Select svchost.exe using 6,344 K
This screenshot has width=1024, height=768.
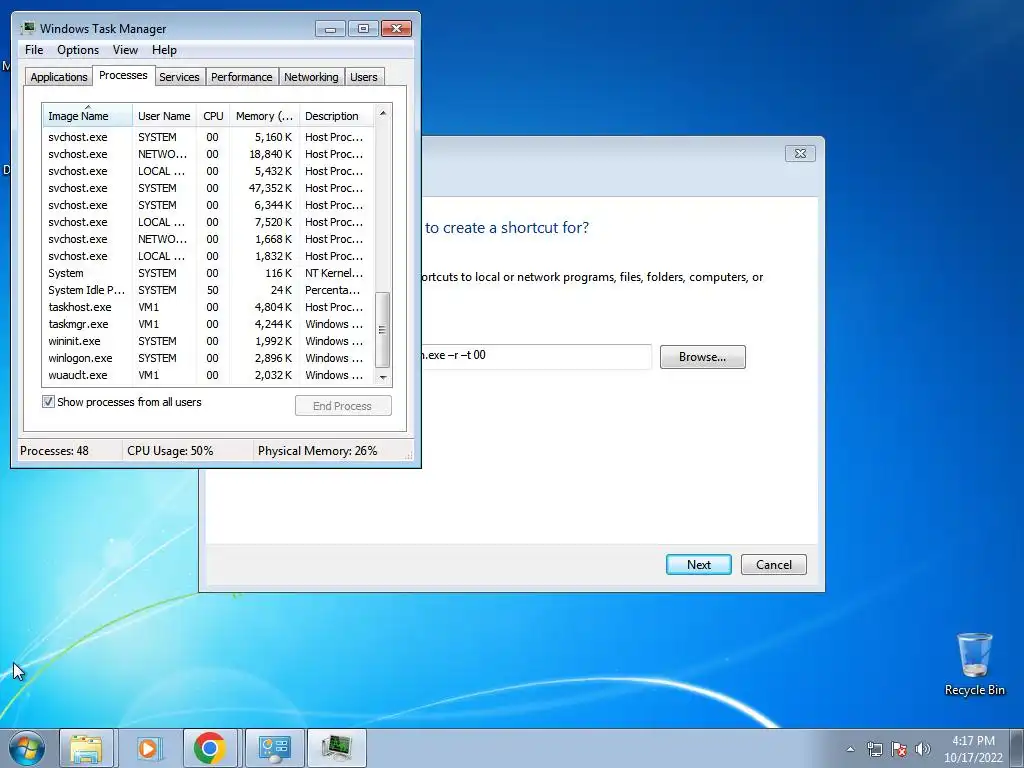coord(208,205)
